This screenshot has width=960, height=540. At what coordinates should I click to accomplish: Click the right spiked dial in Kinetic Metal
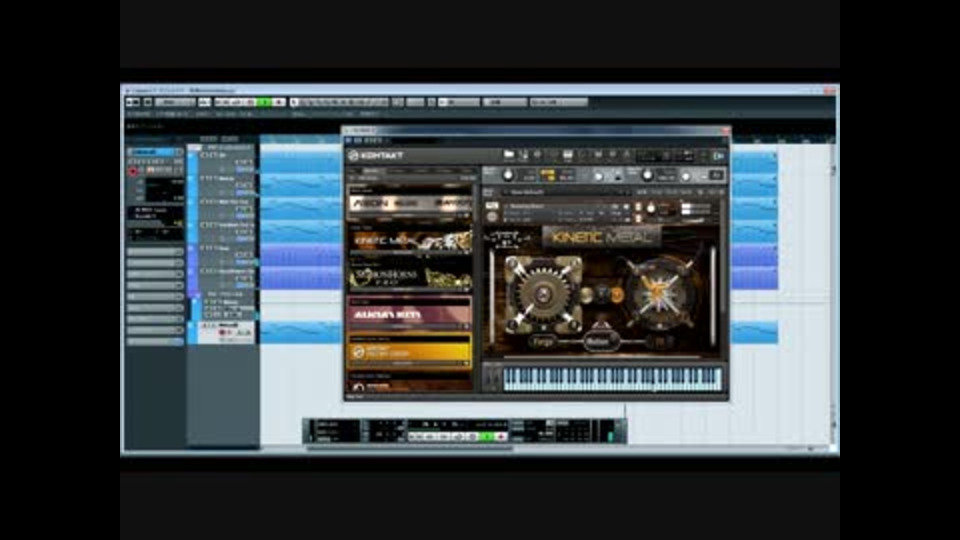point(658,293)
